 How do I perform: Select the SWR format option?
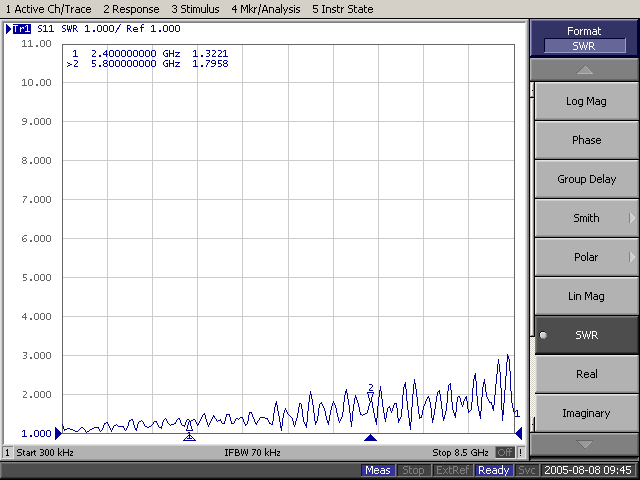coord(586,335)
